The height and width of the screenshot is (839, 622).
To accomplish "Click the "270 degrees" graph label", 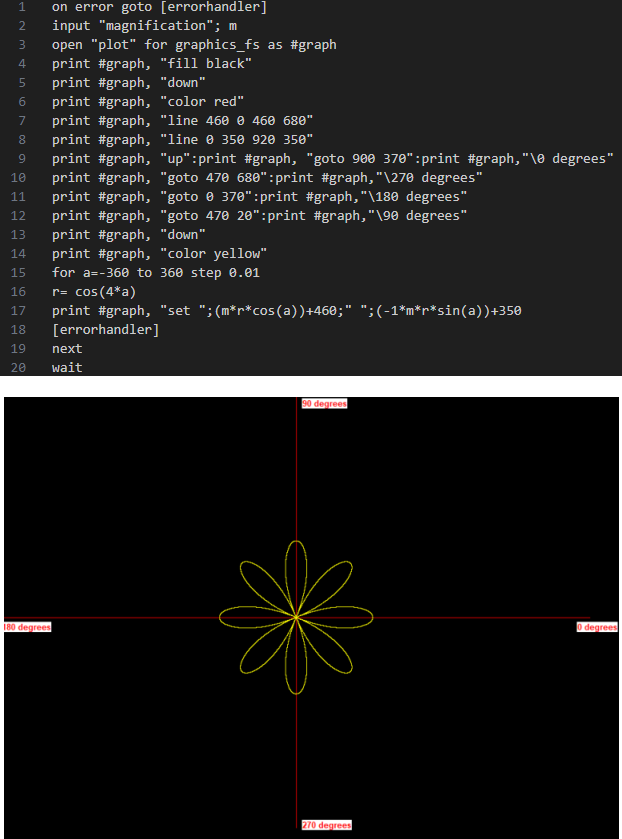I will coord(326,825).
